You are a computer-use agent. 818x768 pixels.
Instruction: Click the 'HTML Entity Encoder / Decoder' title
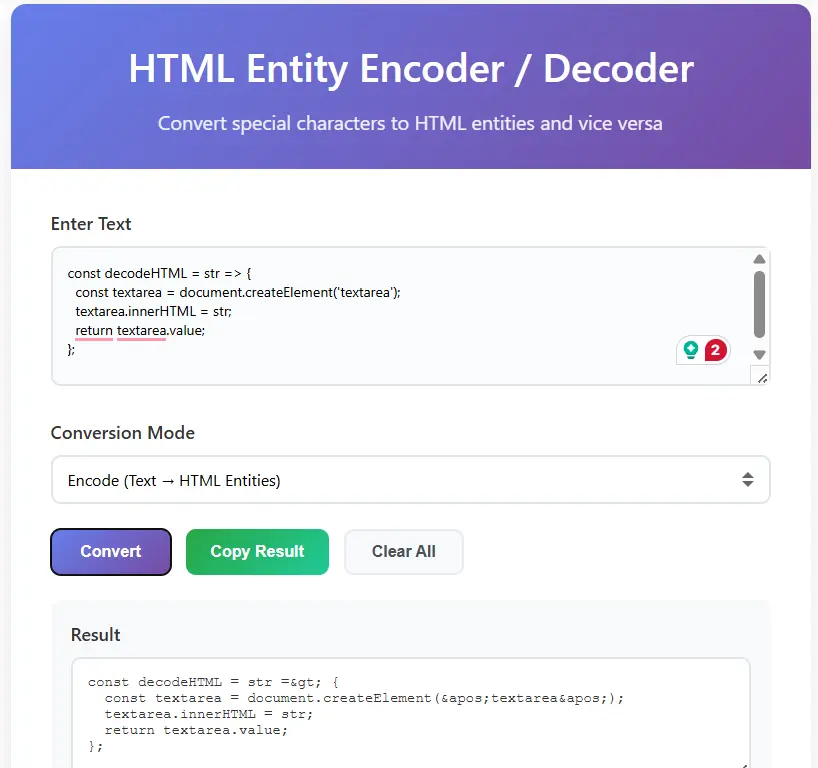click(411, 68)
